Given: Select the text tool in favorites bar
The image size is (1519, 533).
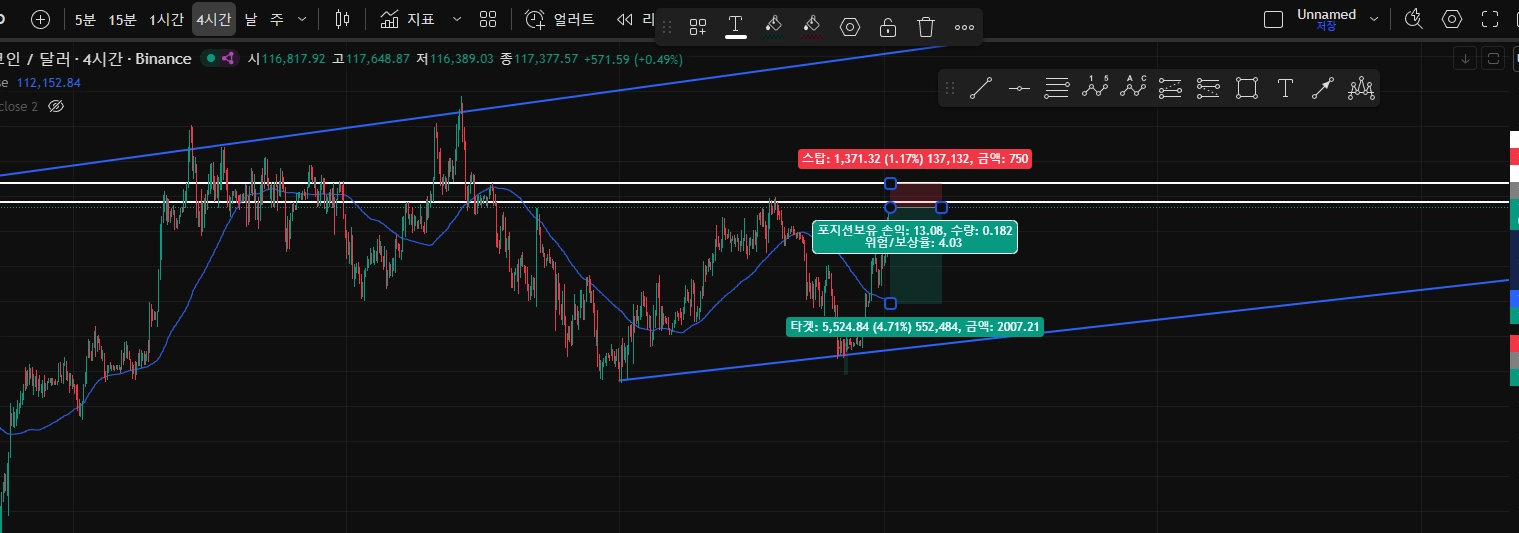Looking at the screenshot, I should coord(1286,88).
